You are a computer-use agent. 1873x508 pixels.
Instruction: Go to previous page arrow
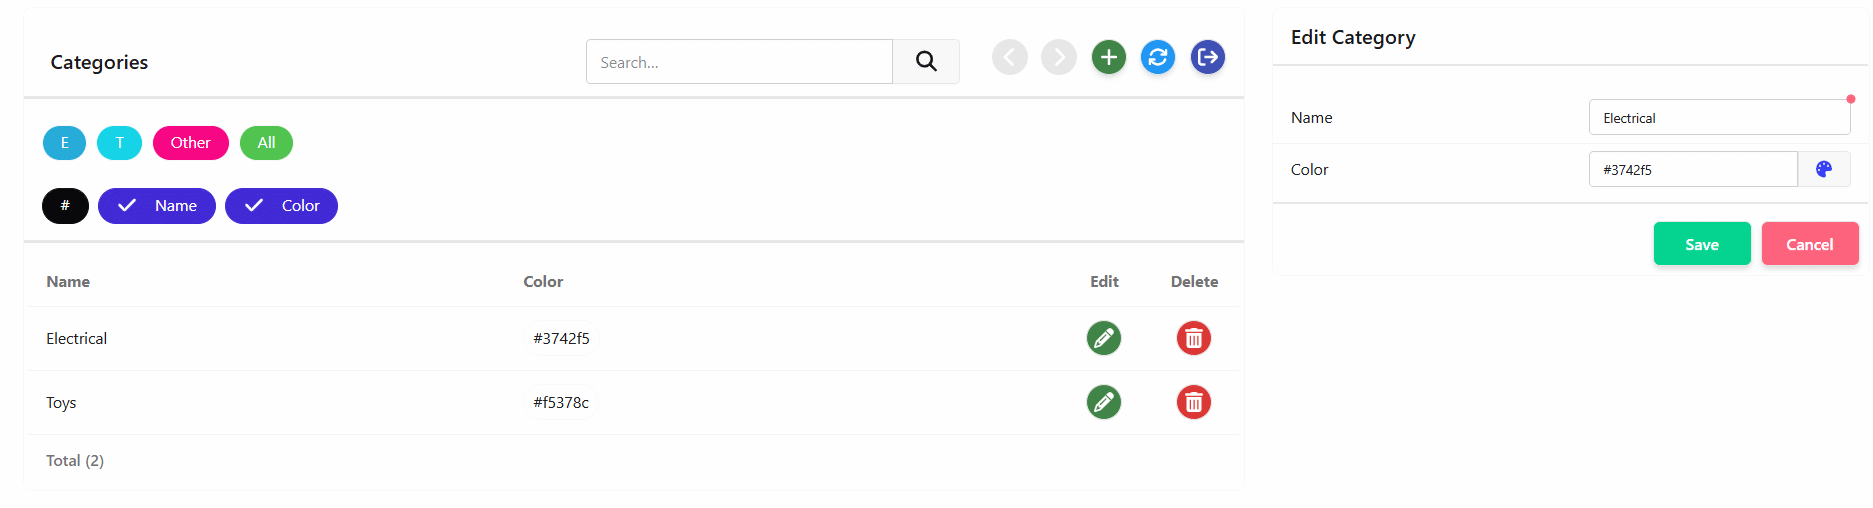click(1009, 57)
